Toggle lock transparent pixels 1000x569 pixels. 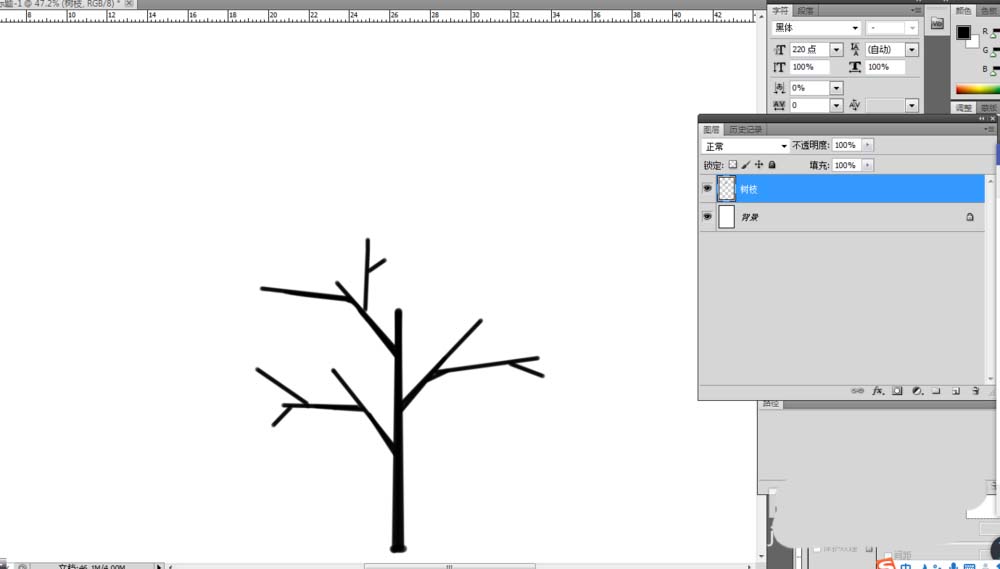(x=732, y=165)
